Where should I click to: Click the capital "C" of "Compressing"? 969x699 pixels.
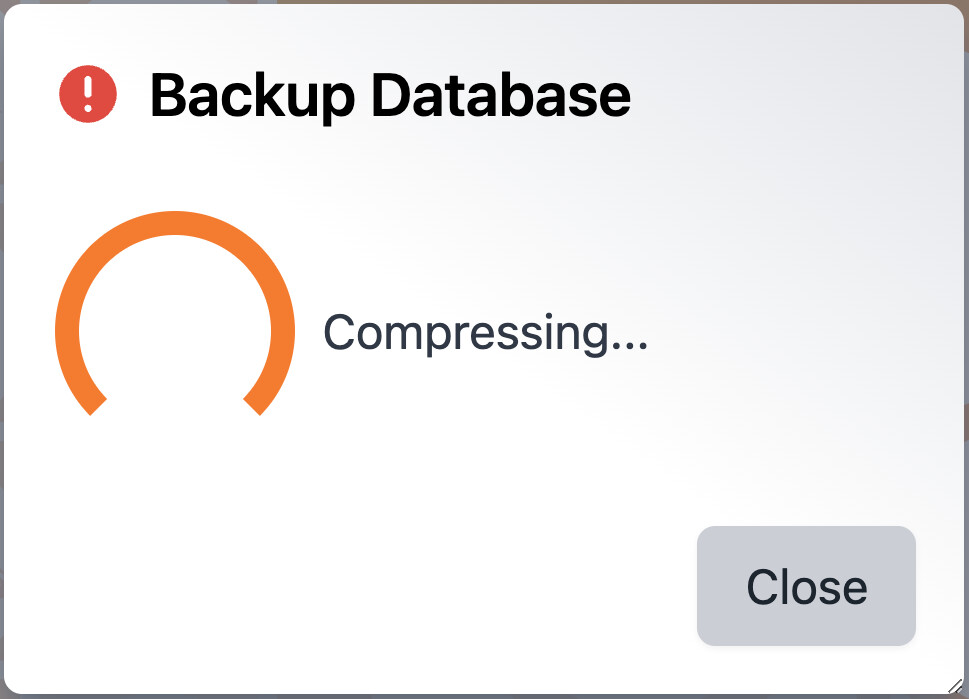click(340, 332)
